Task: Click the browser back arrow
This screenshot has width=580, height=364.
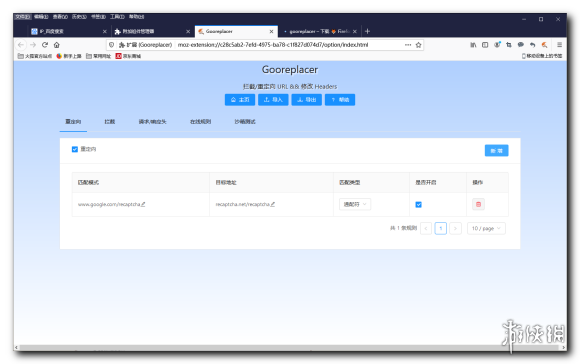Action: 21,45
